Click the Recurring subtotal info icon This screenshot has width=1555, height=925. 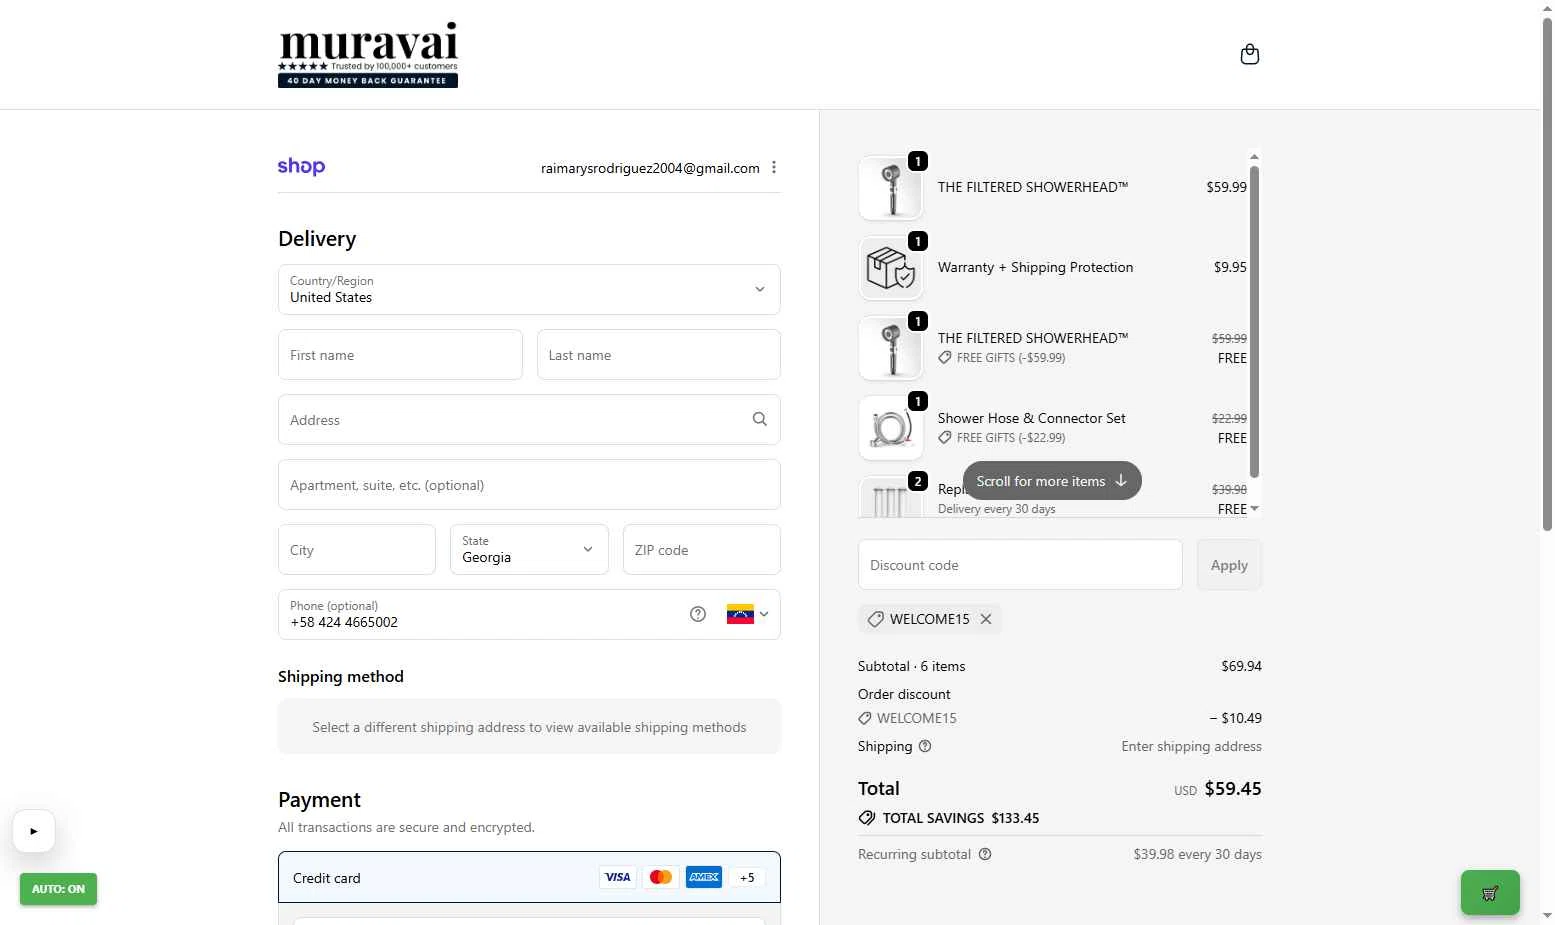pyautogui.click(x=985, y=854)
